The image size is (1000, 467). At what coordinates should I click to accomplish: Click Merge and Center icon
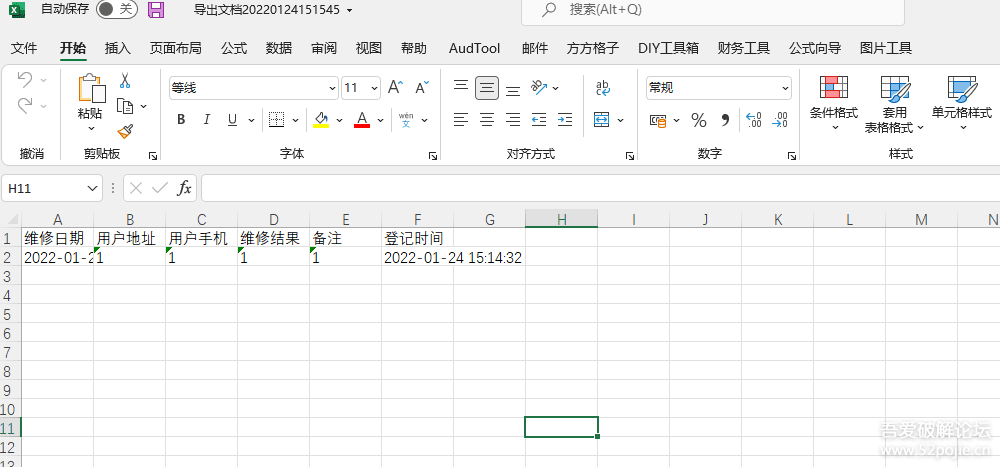pyautogui.click(x=601, y=119)
